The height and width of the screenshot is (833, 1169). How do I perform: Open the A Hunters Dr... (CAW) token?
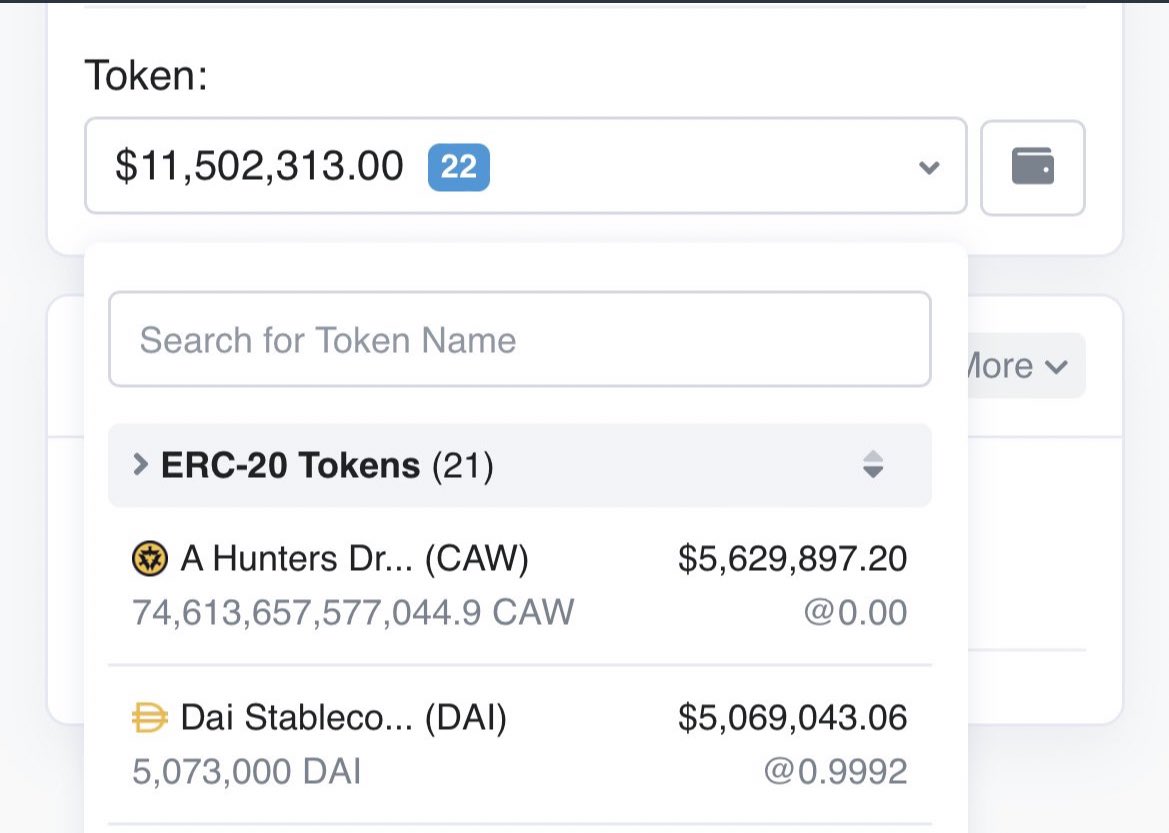355,559
